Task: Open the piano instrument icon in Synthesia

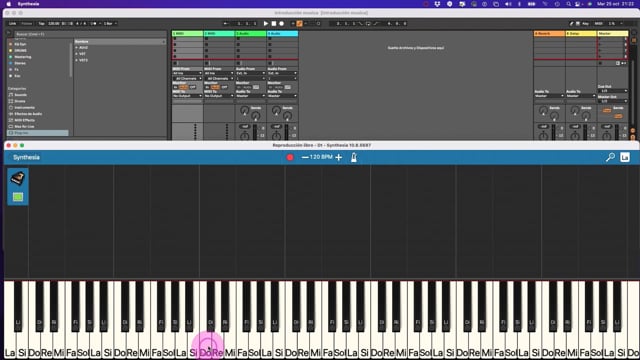Action: (x=18, y=178)
